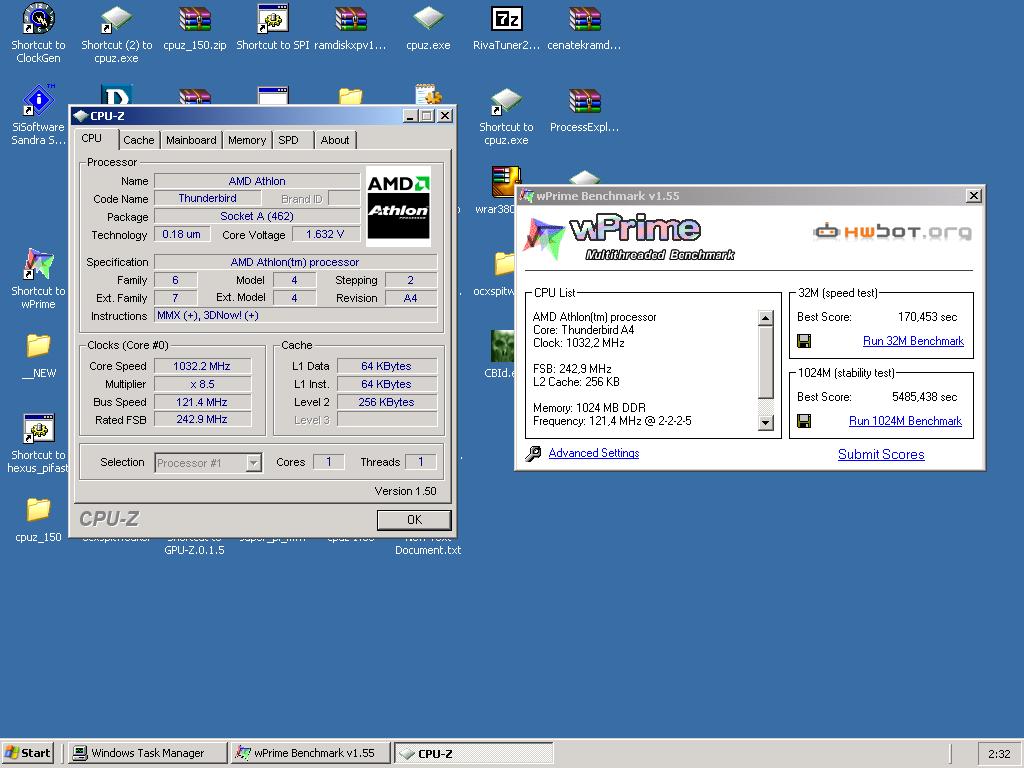This screenshot has width=1024, height=768.
Task: Click the CPU List scrollbar thumb
Action: 765,362
